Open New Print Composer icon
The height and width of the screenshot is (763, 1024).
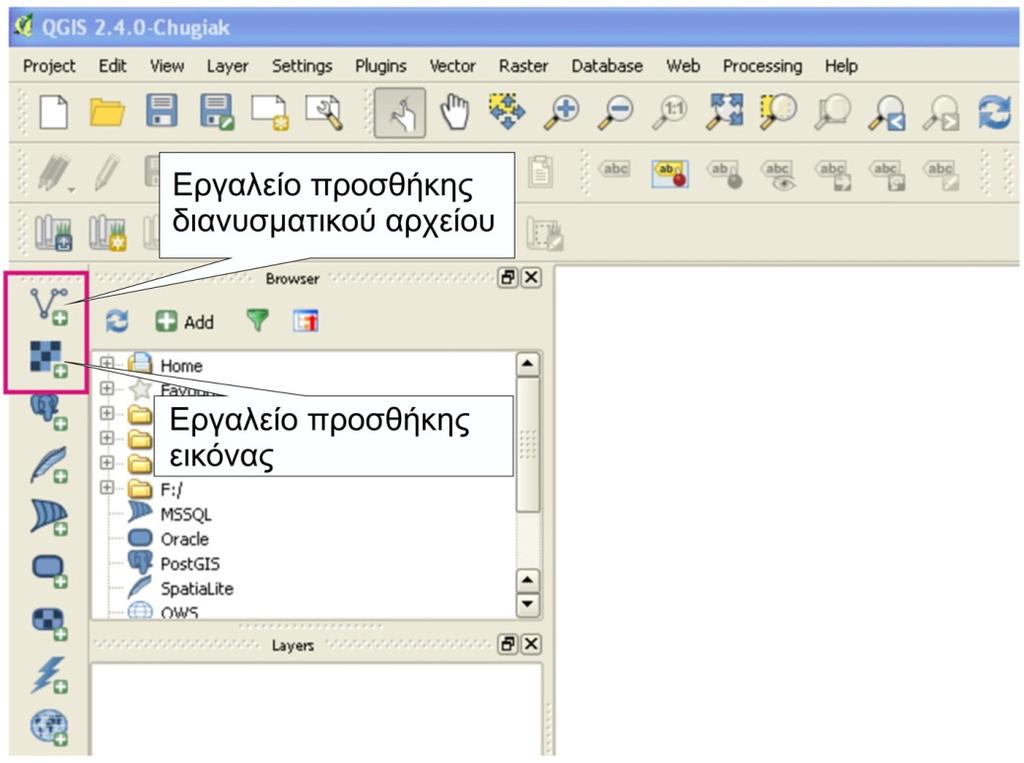(270, 113)
